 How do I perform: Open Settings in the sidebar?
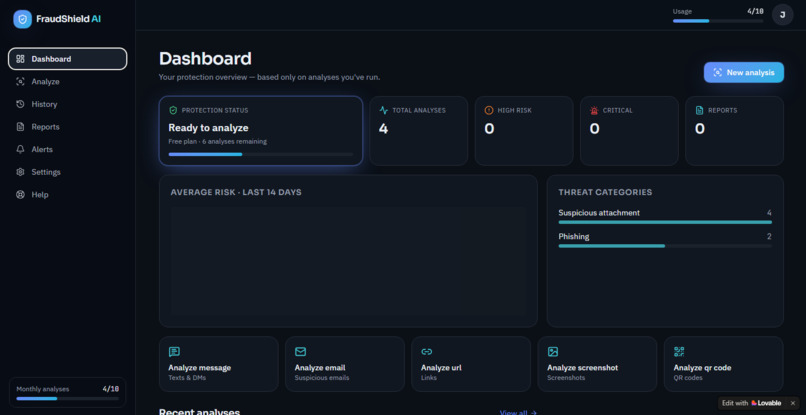pyautogui.click(x=67, y=172)
